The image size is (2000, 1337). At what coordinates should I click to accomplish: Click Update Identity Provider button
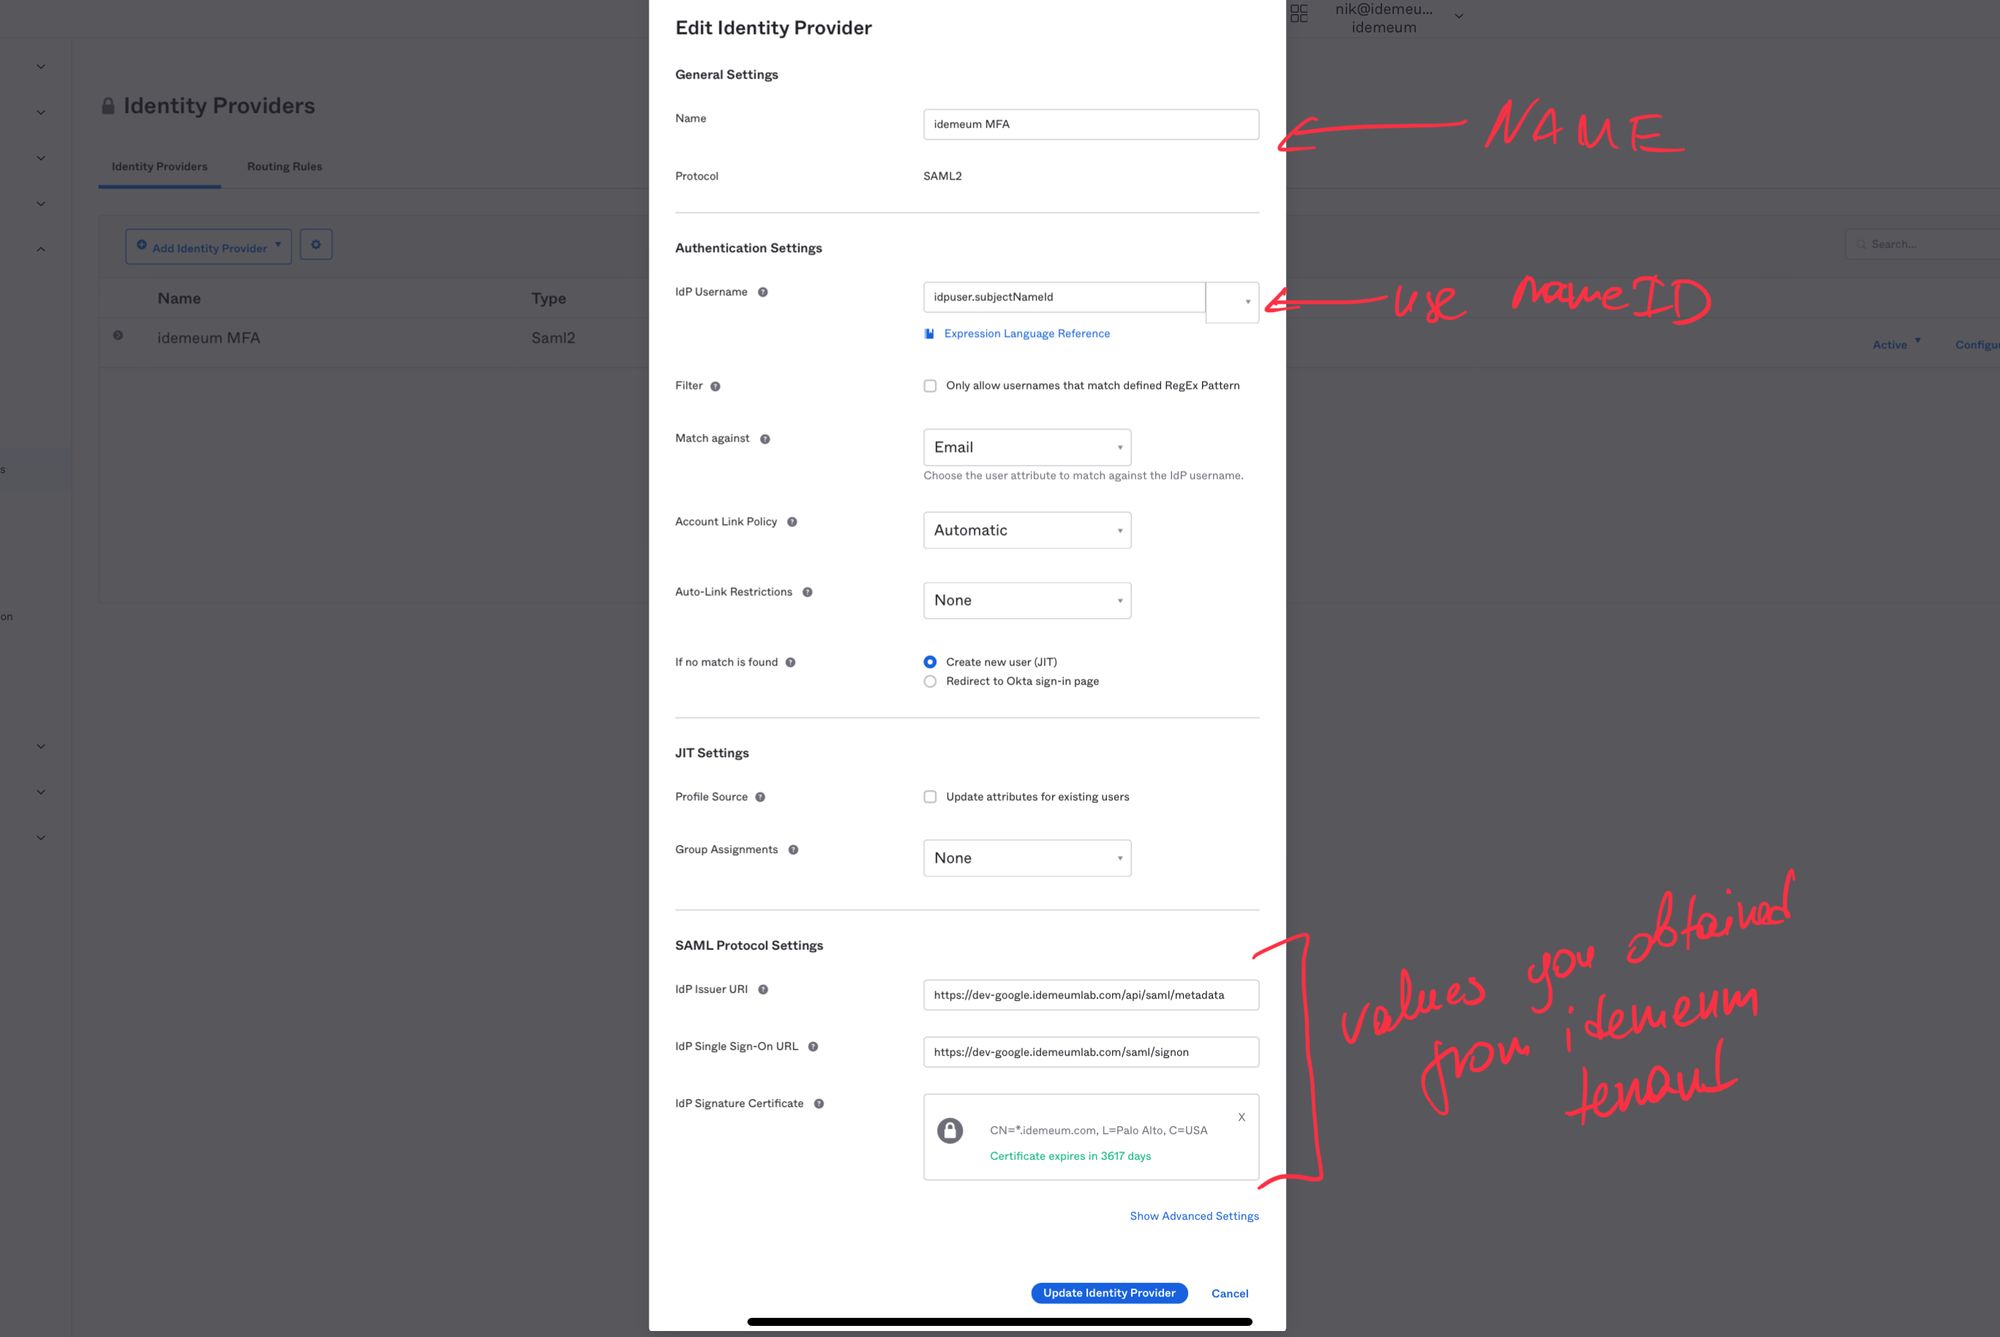pos(1109,1293)
